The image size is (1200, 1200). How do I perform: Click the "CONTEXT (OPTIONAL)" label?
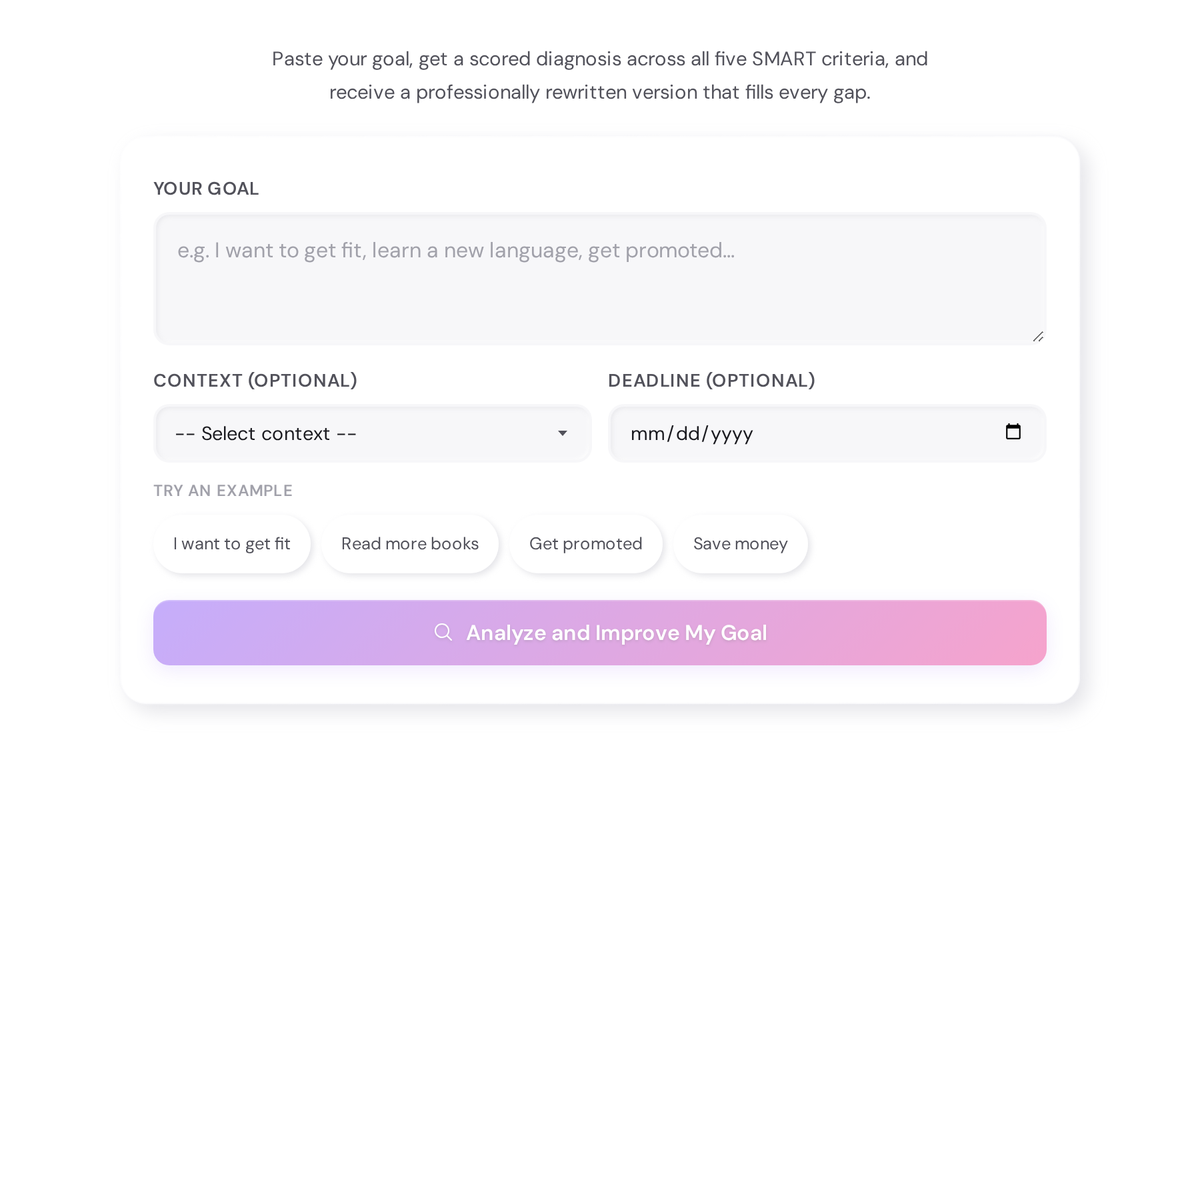255,380
